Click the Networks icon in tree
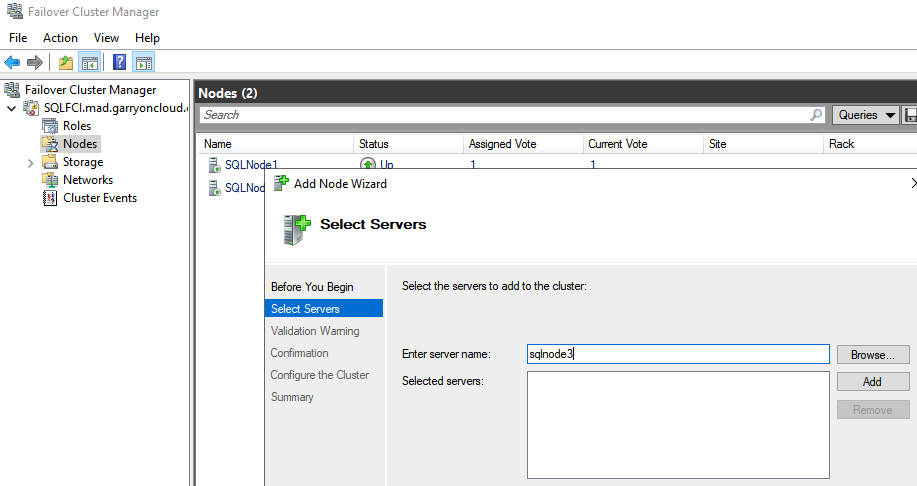 pos(50,180)
